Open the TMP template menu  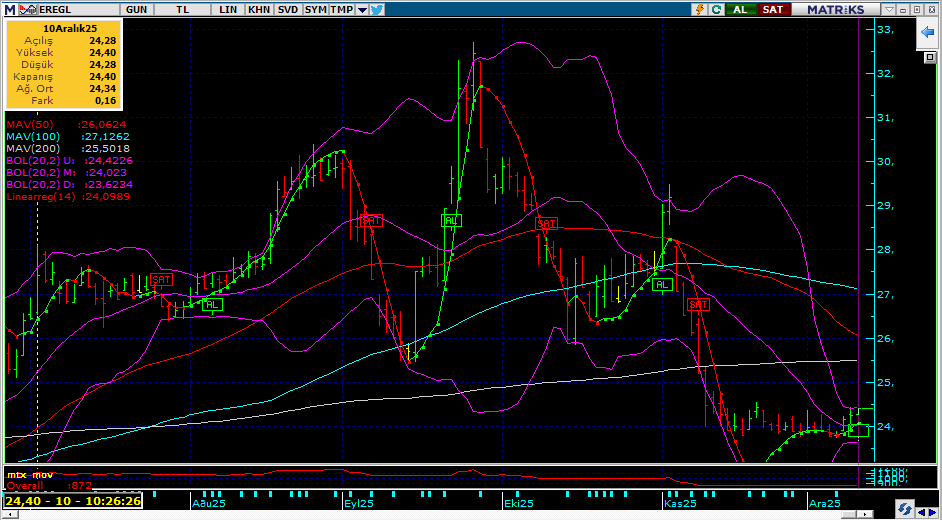(342, 9)
